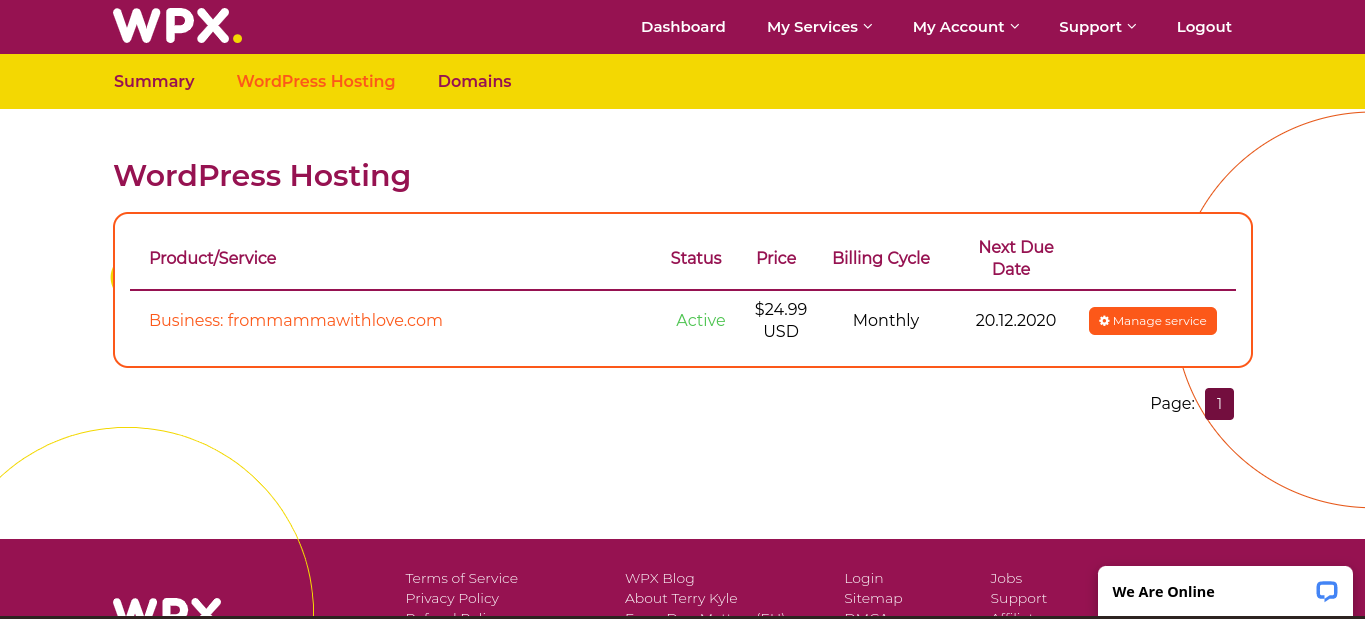This screenshot has width=1365, height=619.
Task: Click the $24.99 USD price cell
Action: [781, 320]
